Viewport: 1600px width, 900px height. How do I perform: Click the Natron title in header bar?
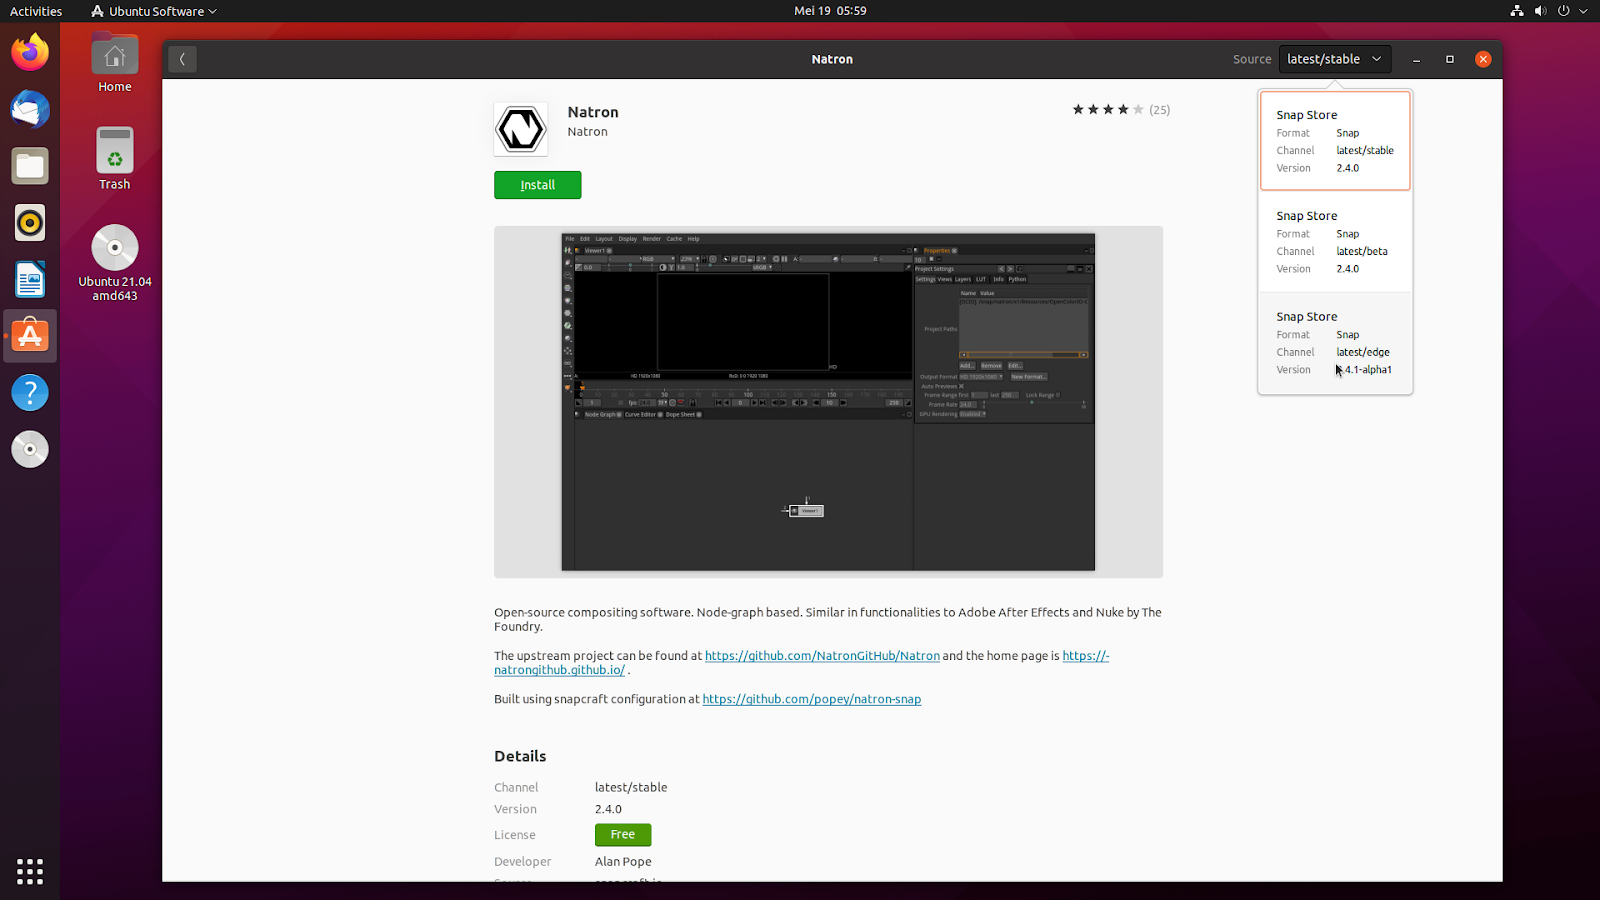[x=832, y=59]
